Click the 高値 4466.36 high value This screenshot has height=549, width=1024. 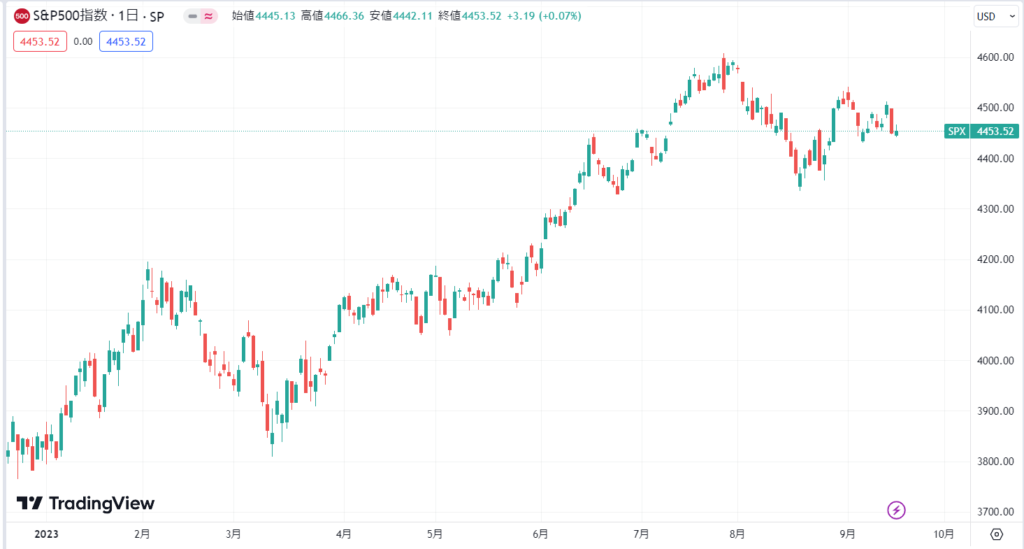[332, 16]
